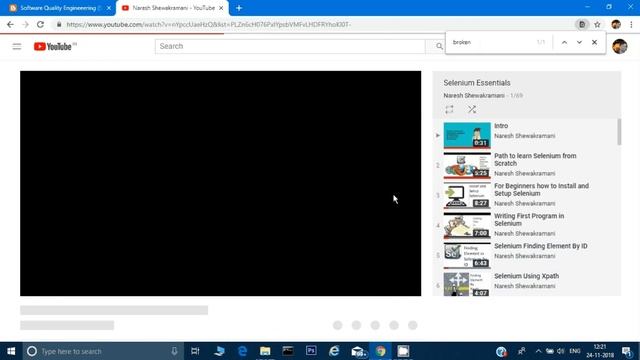
Task: Click the Chrome icon in the taskbar
Action: pos(380,351)
